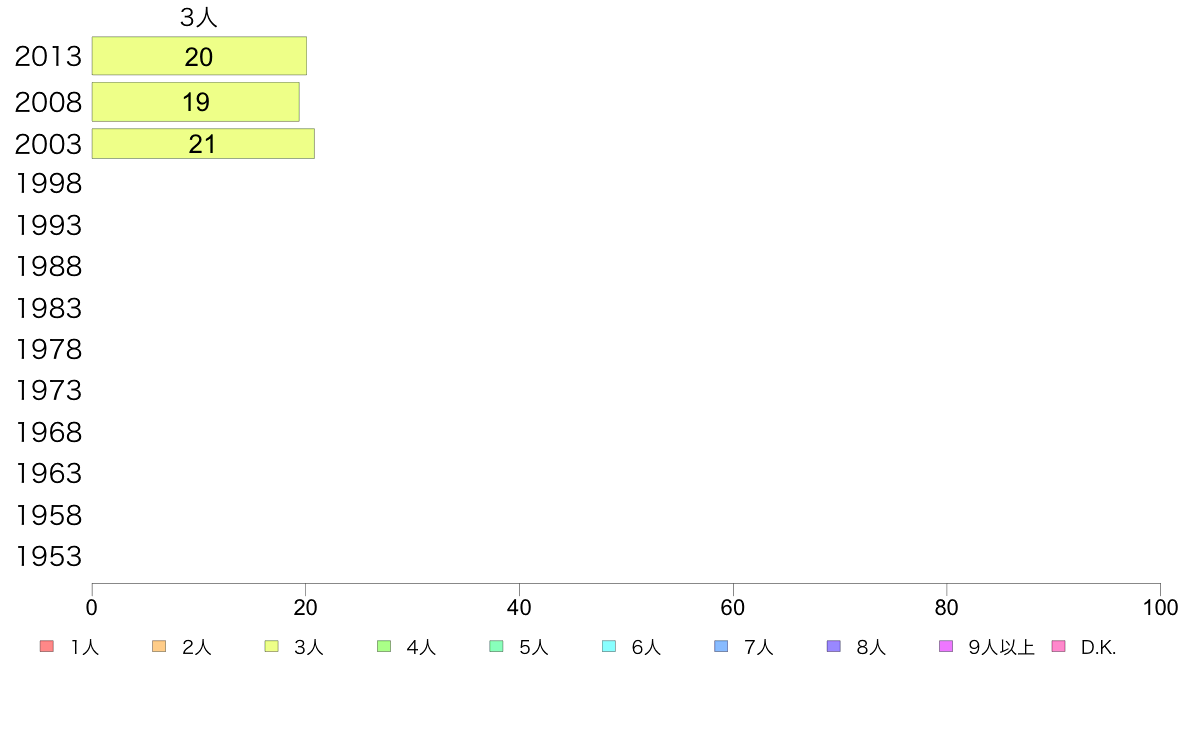Click the orange 2人 legend swatch
This screenshot has height=736, width=1188.
(158, 646)
